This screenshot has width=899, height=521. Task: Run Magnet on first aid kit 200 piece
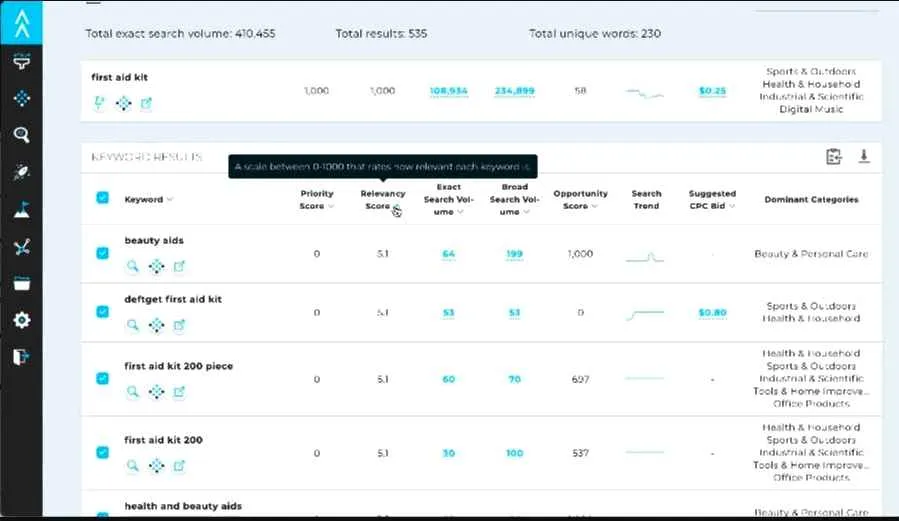click(x=156, y=391)
